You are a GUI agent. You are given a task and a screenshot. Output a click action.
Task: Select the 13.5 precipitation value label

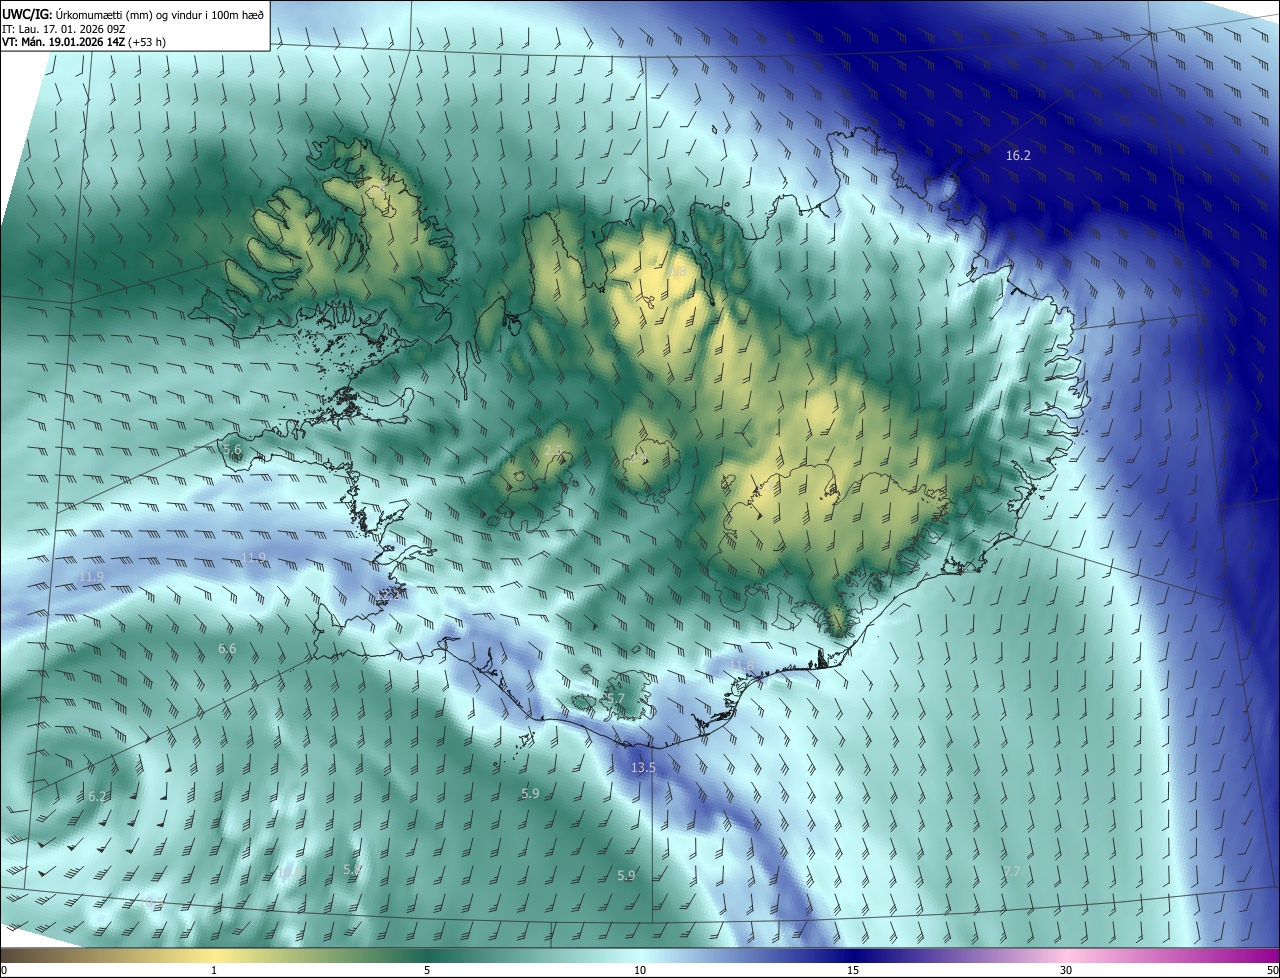coord(643,768)
